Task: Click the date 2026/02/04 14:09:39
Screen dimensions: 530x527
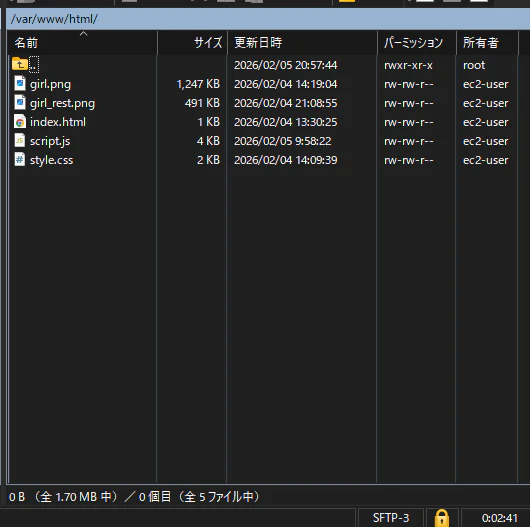Action: pos(286,160)
